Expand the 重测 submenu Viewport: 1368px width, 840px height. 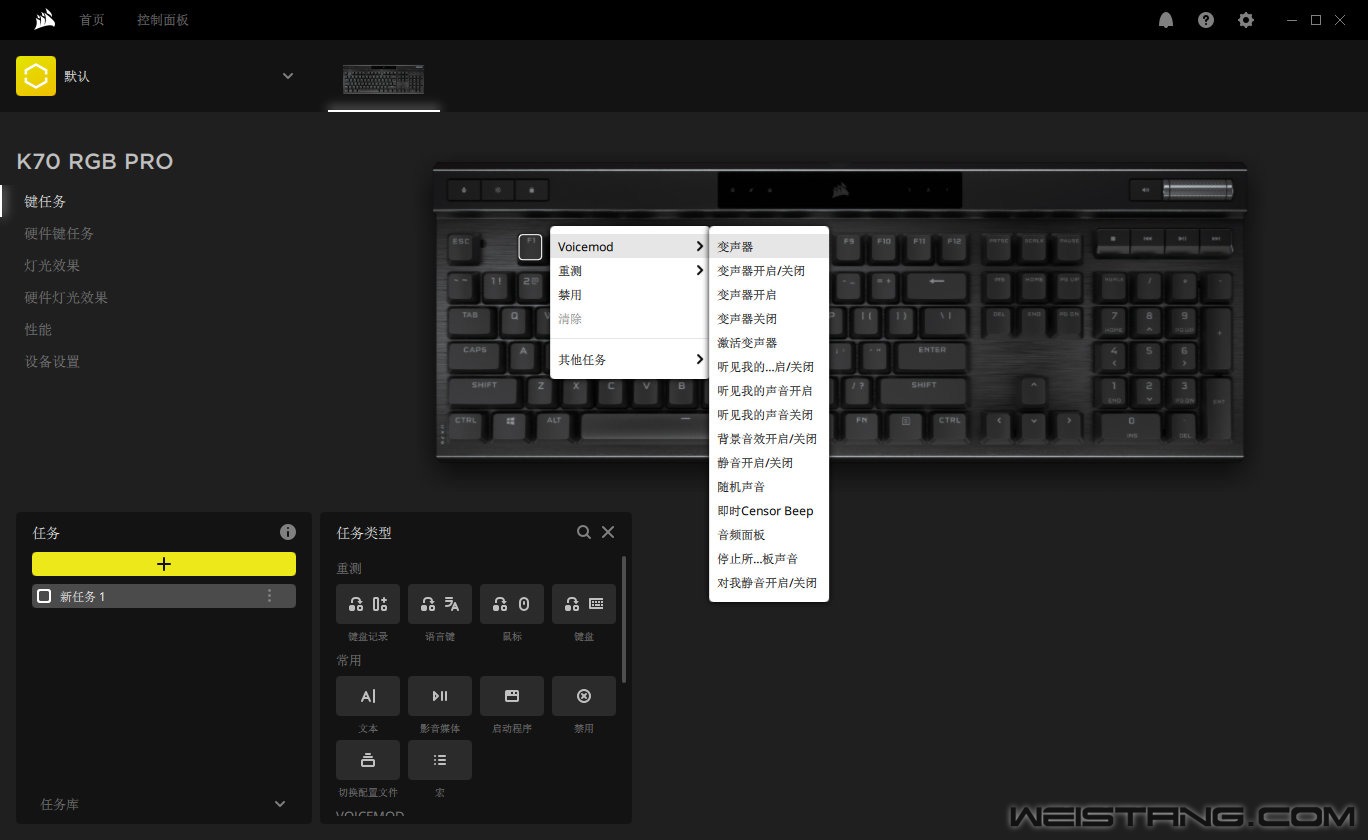coord(629,270)
